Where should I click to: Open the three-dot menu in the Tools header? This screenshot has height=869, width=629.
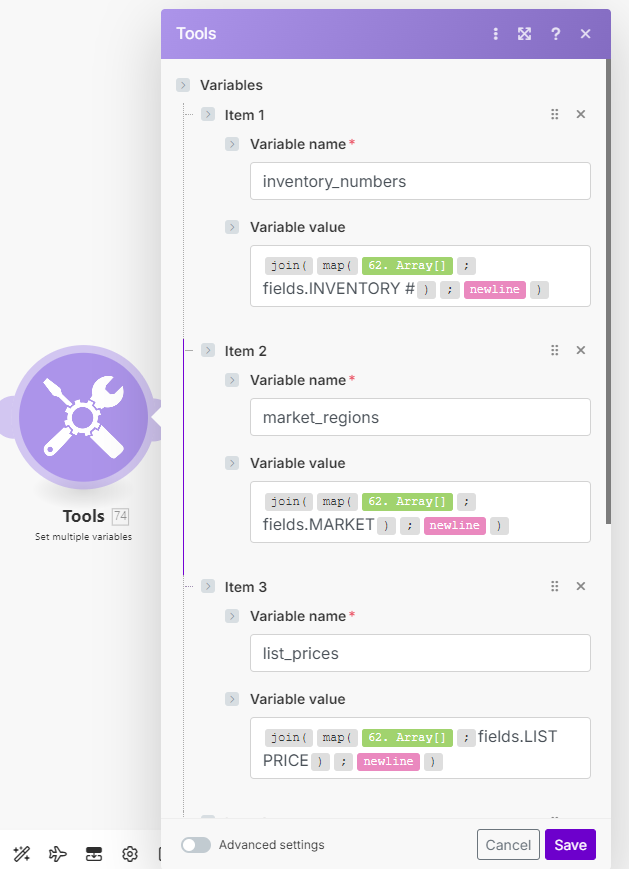coord(495,34)
